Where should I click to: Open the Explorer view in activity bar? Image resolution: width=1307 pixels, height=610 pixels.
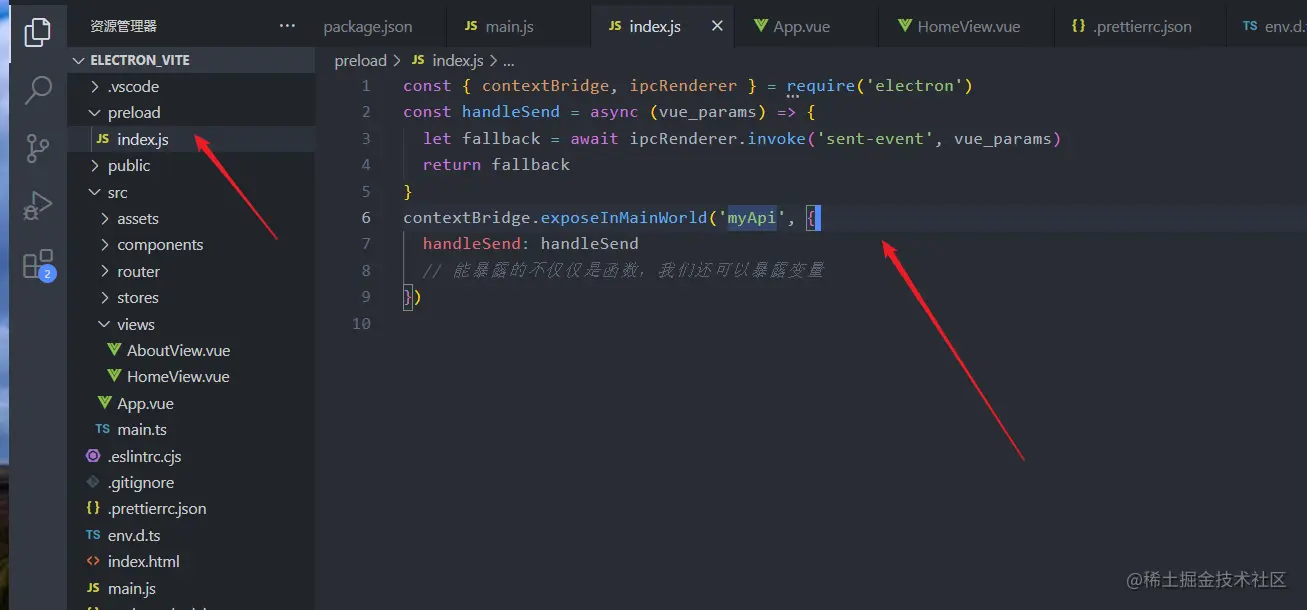(x=37, y=32)
